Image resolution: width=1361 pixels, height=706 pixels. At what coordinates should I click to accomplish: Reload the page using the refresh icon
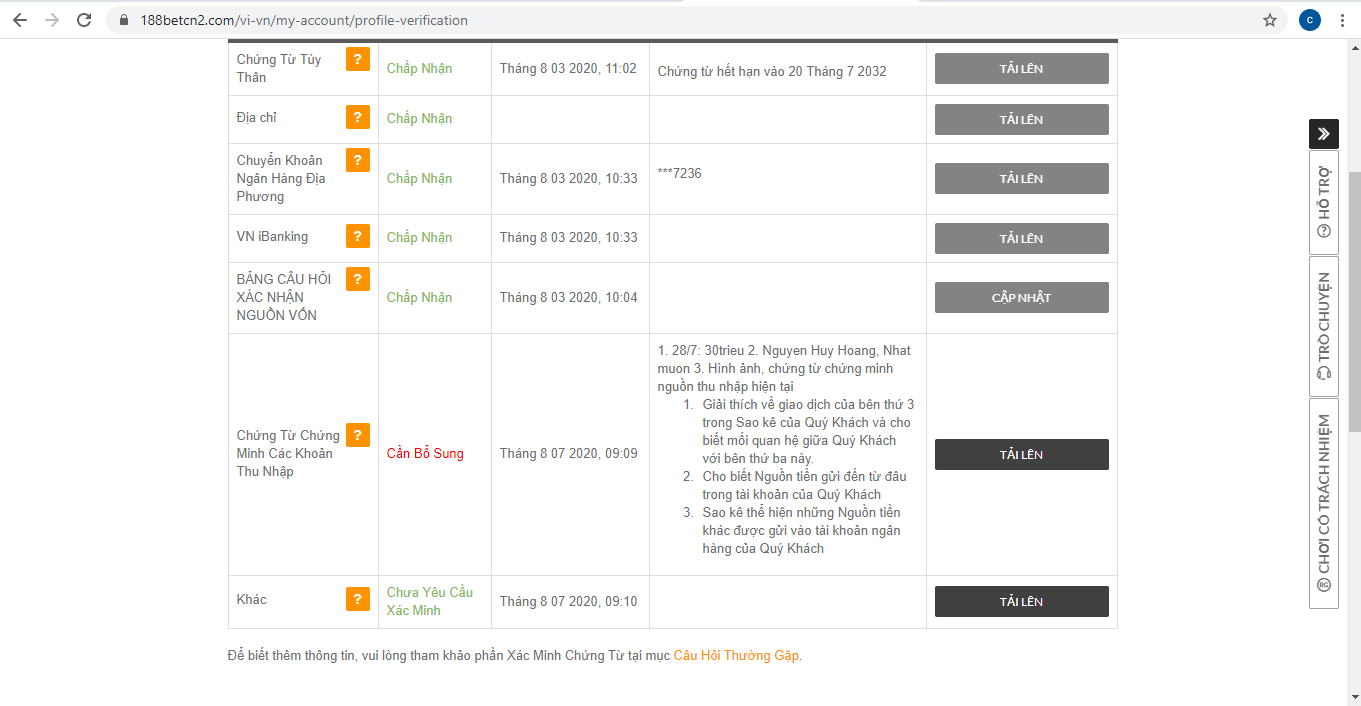[x=84, y=20]
